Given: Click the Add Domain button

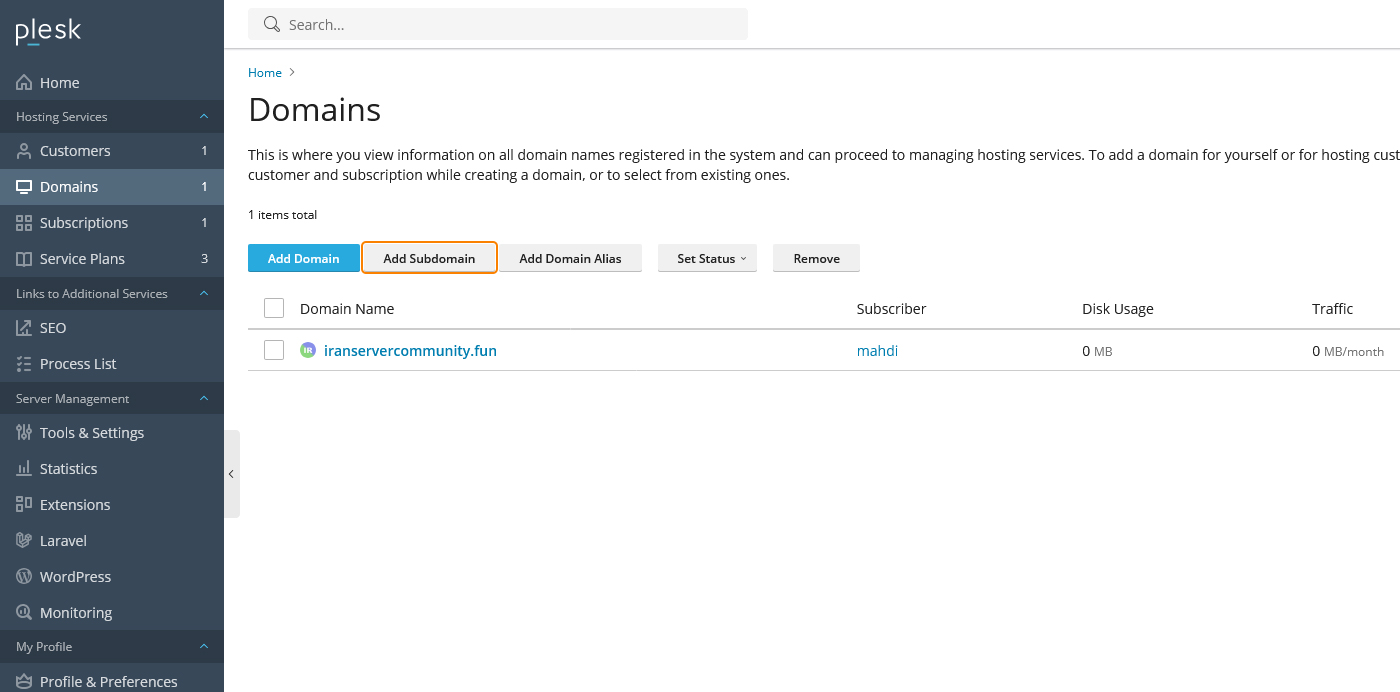Looking at the screenshot, I should pyautogui.click(x=304, y=257).
